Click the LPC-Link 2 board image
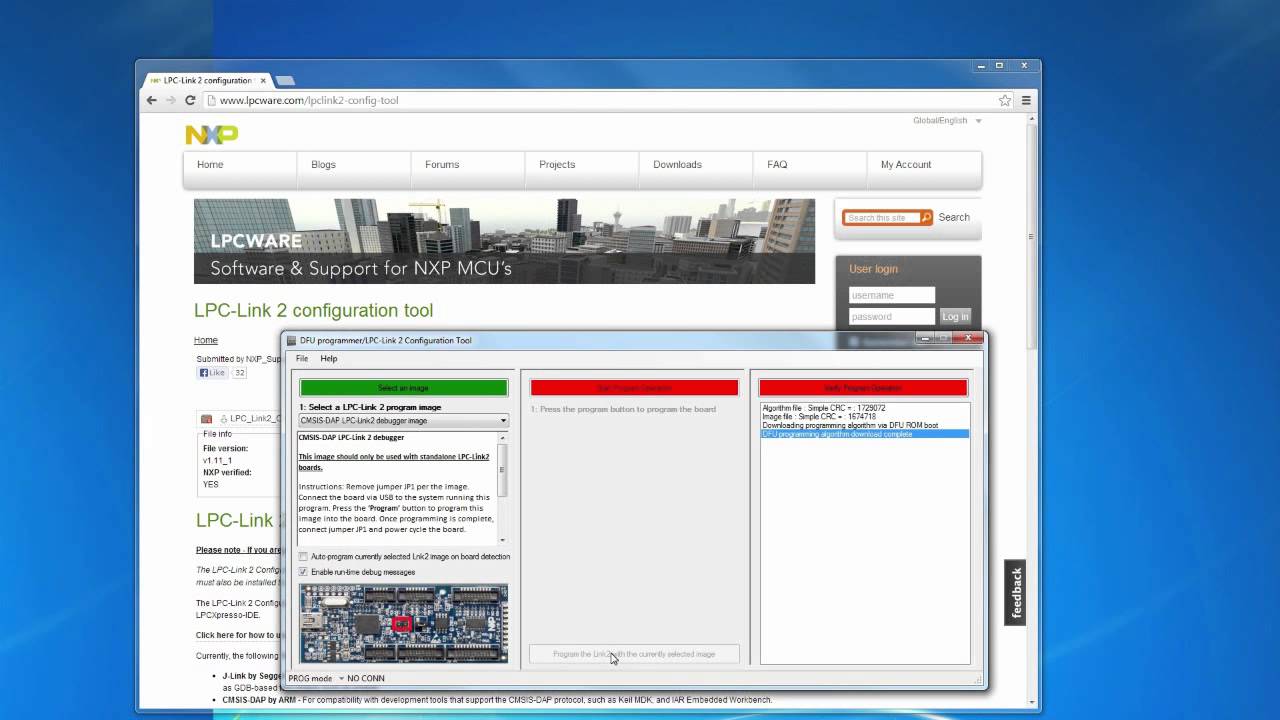 click(x=404, y=623)
